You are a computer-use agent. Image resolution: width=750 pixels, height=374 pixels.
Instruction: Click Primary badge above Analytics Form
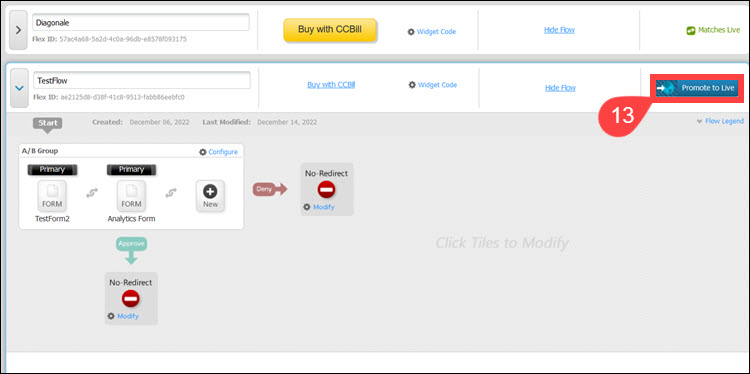132,169
